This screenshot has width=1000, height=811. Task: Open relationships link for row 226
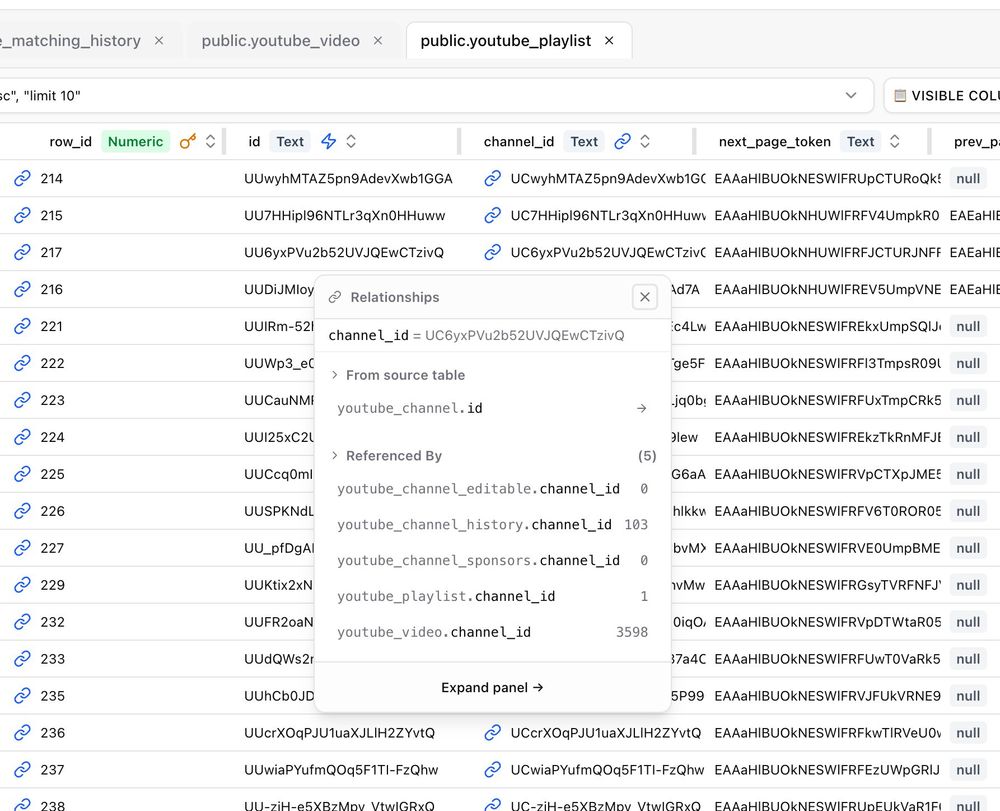[x=22, y=511]
